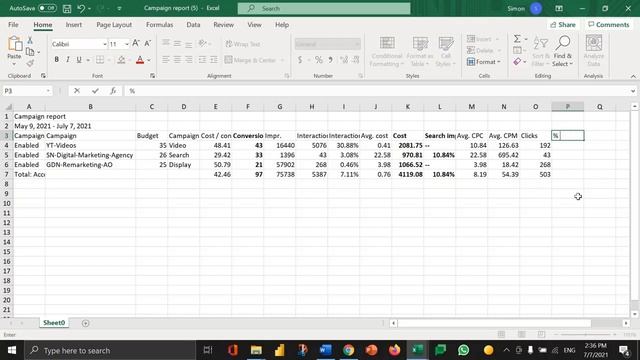The image size is (640, 360).
Task: Click the taskbar search box
Action: click(110, 350)
